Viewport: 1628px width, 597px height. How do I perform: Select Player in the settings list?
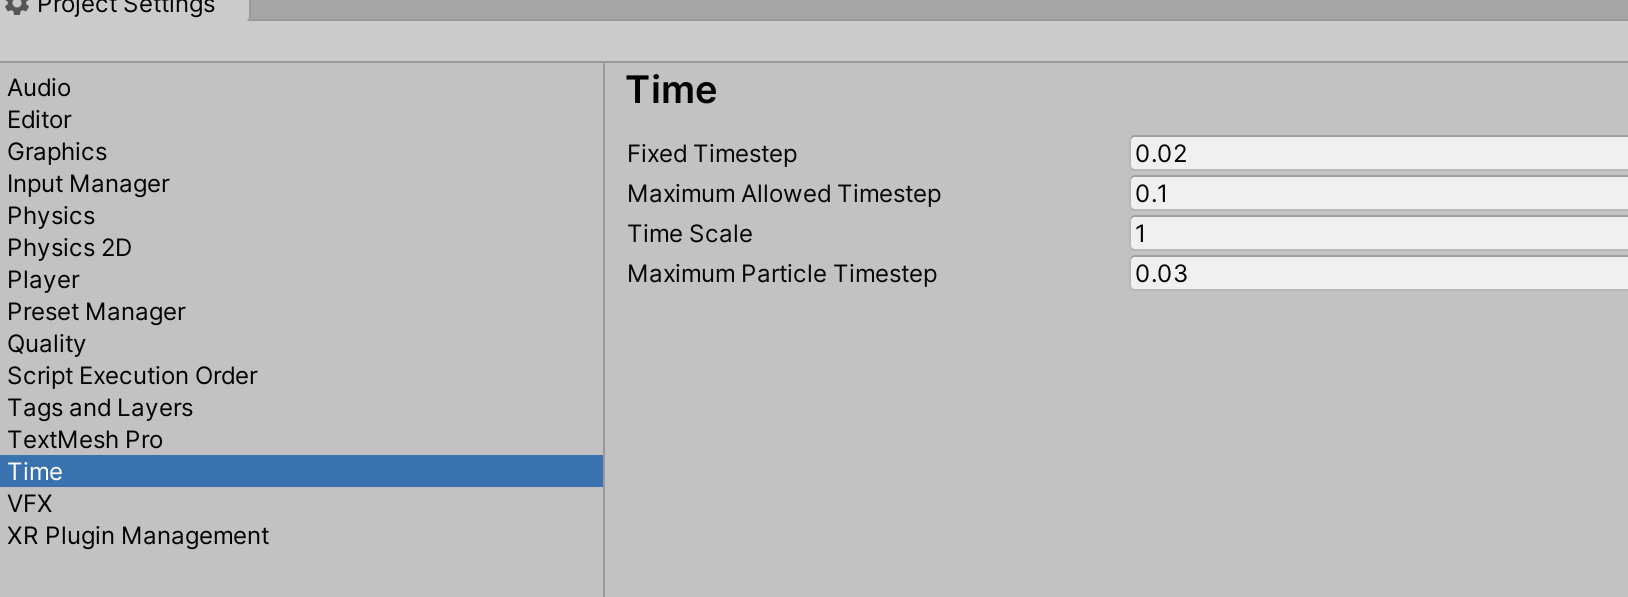43,280
